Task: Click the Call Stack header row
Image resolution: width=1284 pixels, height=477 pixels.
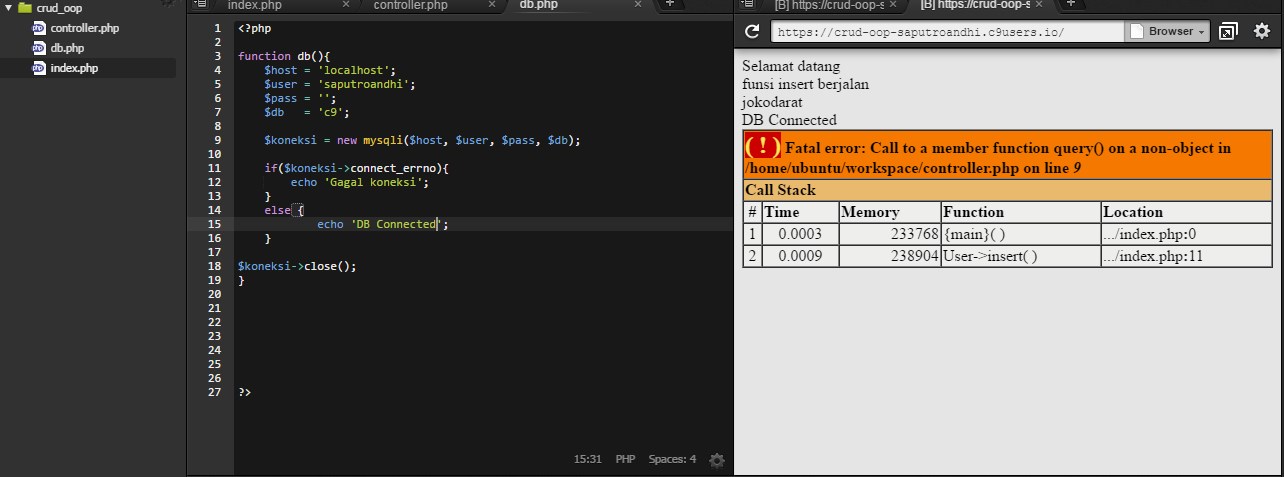Action: (x=1007, y=190)
